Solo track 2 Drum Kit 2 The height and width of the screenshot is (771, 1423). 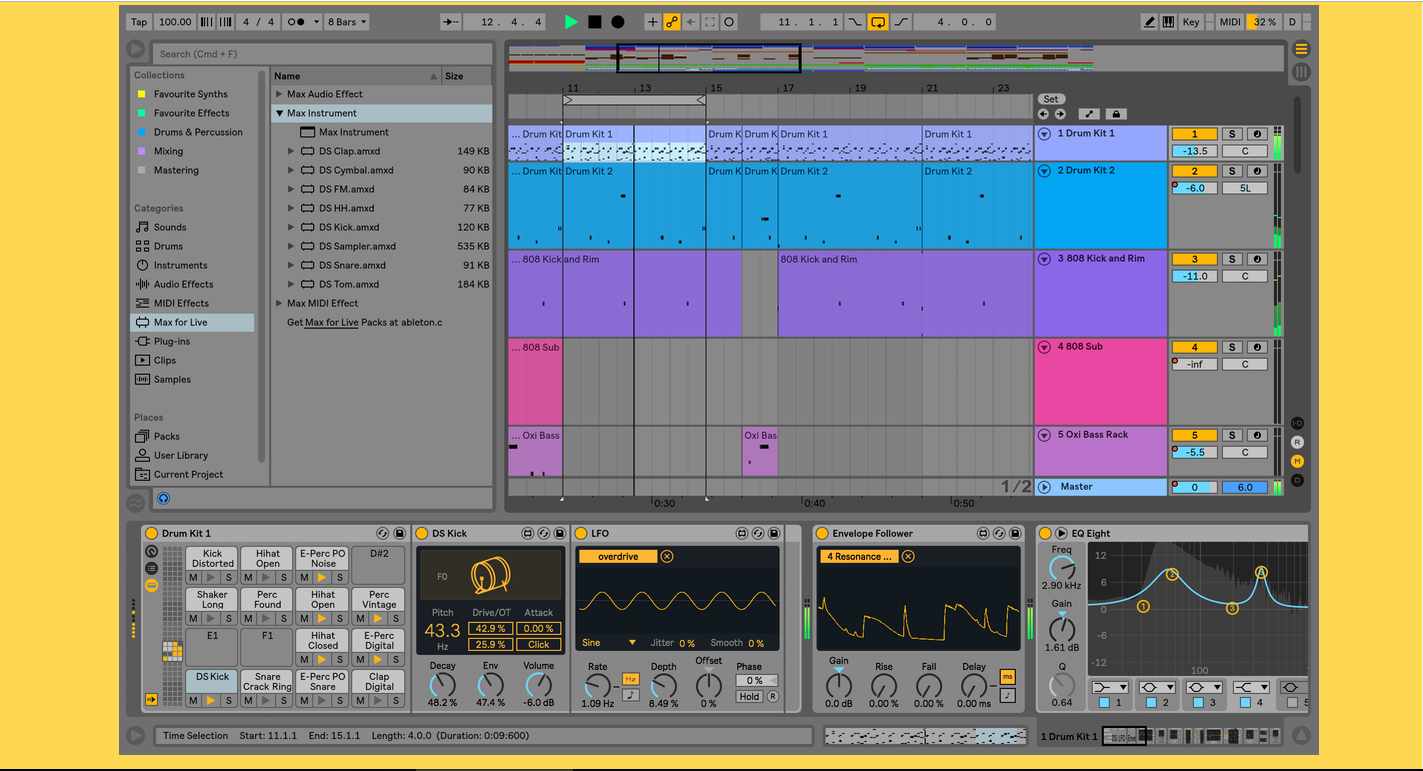[x=1233, y=171]
